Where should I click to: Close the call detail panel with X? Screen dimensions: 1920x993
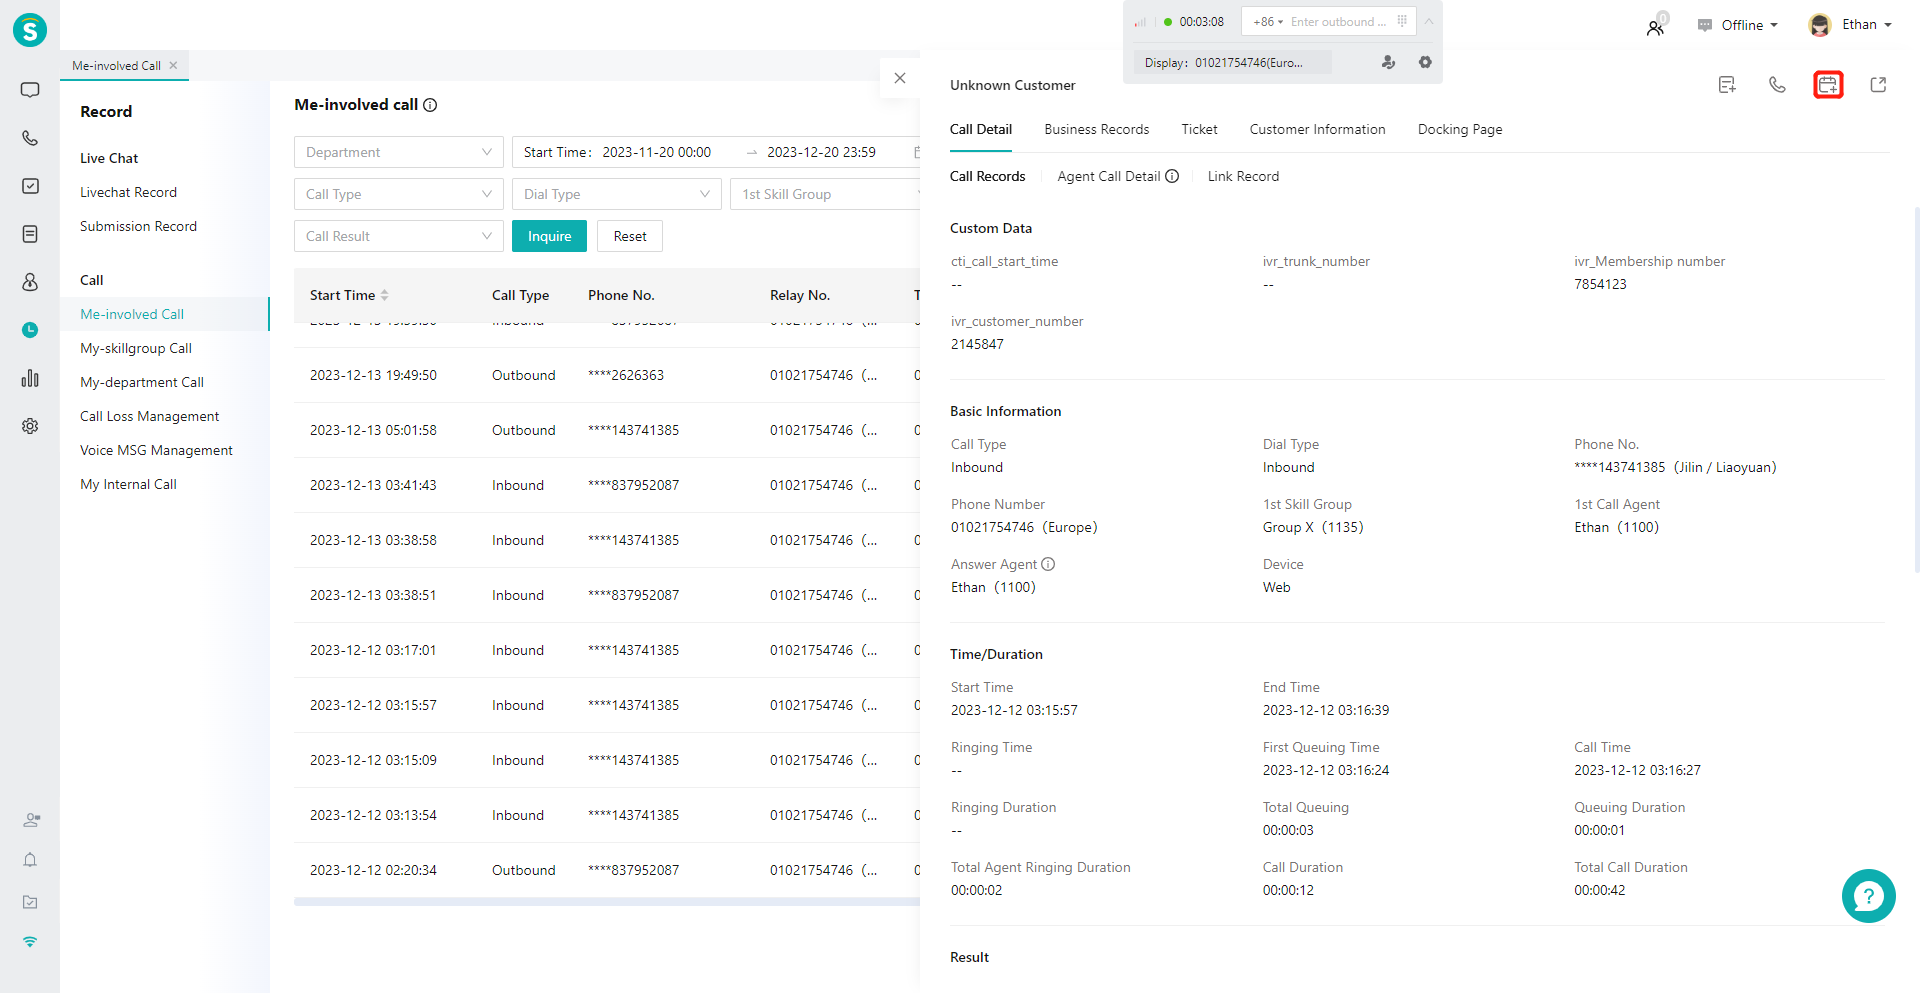tap(900, 78)
